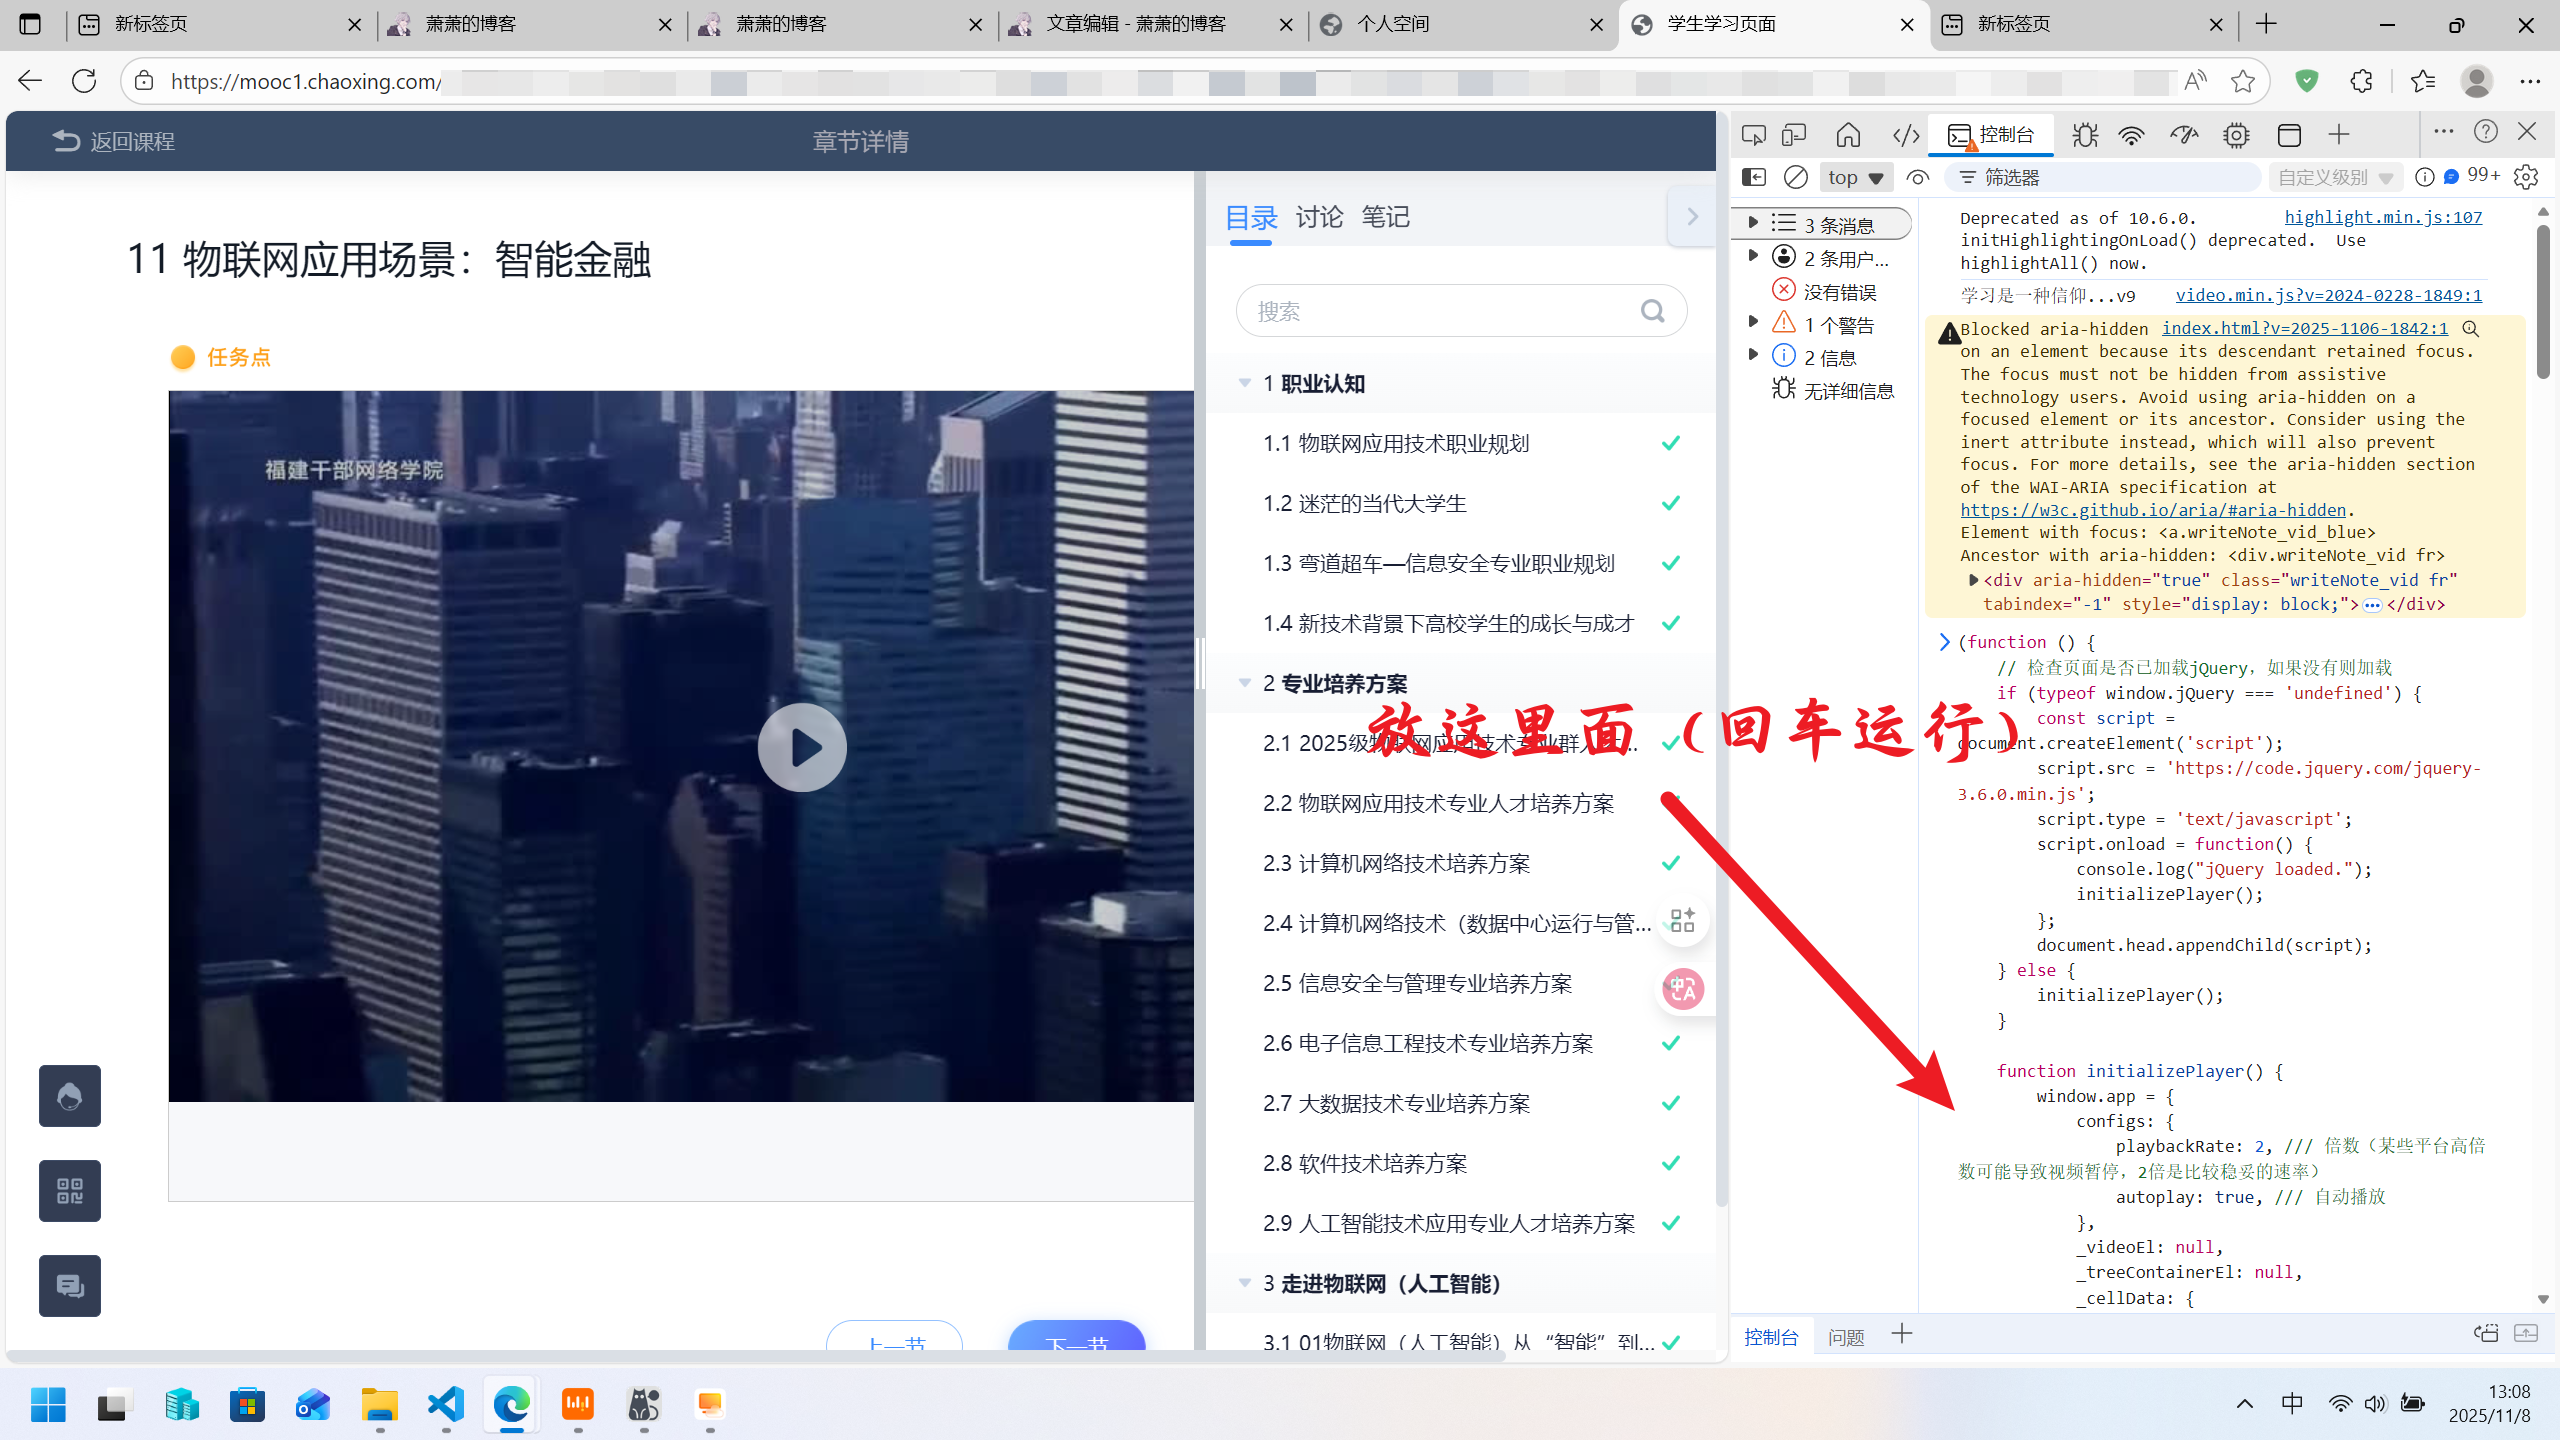Click the QR code sidebar button

pos(70,1191)
